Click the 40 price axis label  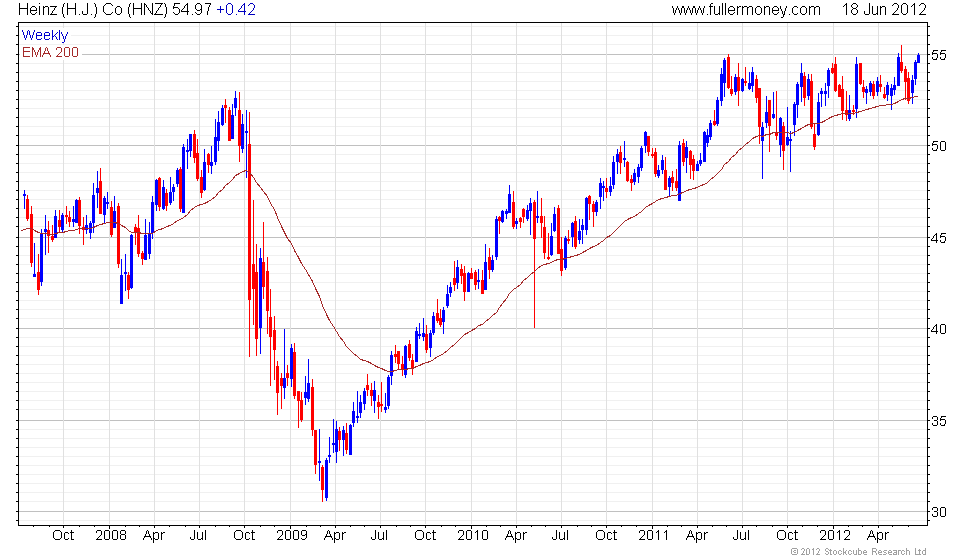point(939,329)
